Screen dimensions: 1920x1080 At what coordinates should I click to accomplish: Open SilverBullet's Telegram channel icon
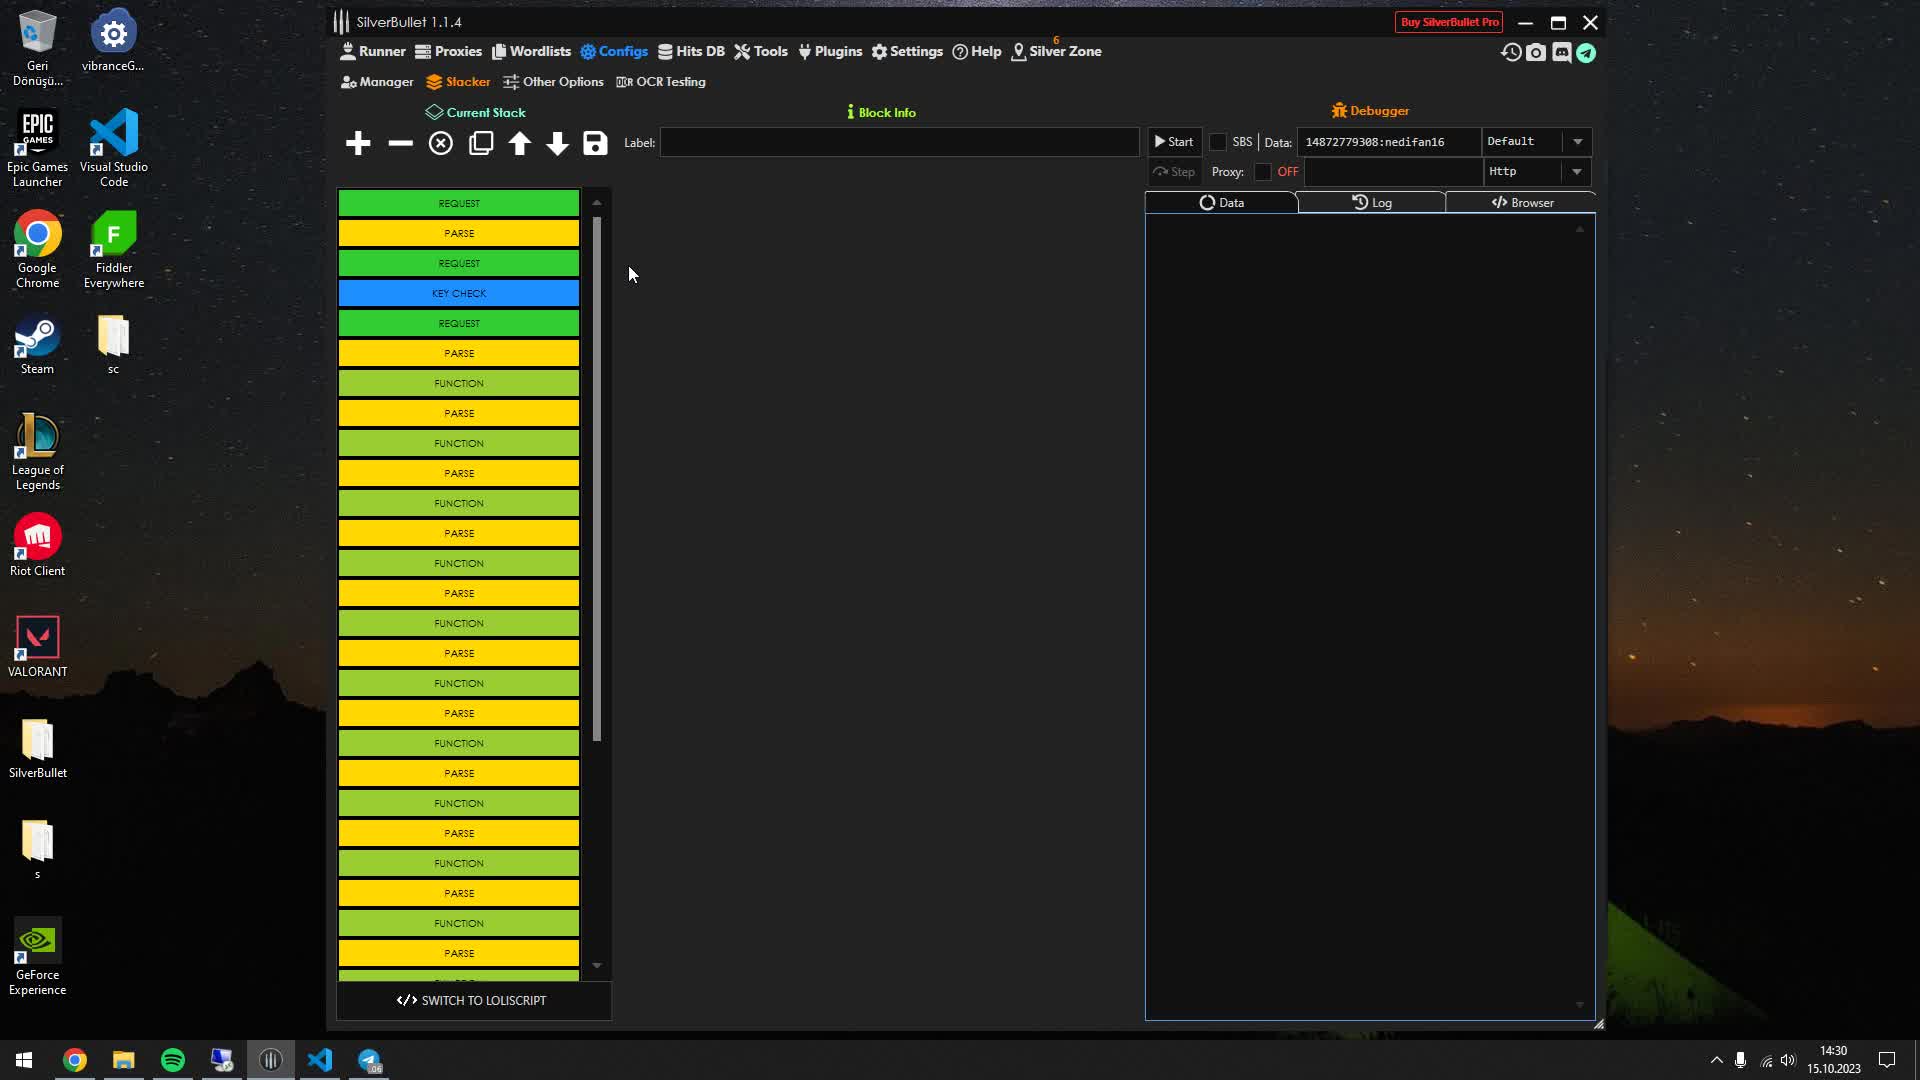tap(1586, 52)
